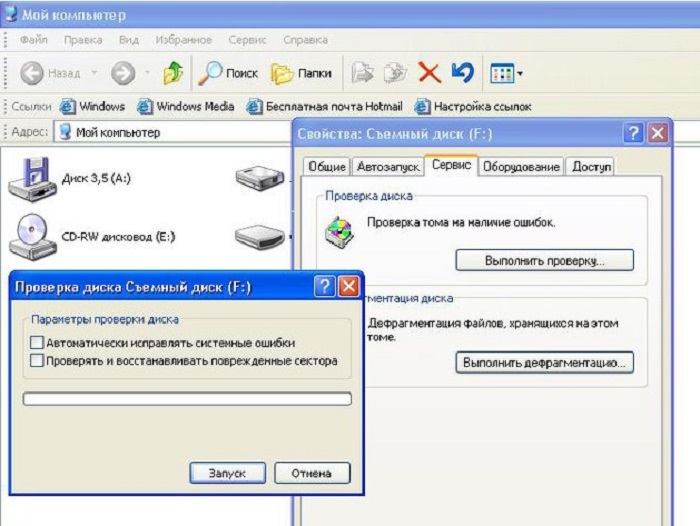Image resolution: width=700 pixels, height=526 pixels.
Task: Open the Назад history dropdown arrow
Action: click(94, 72)
